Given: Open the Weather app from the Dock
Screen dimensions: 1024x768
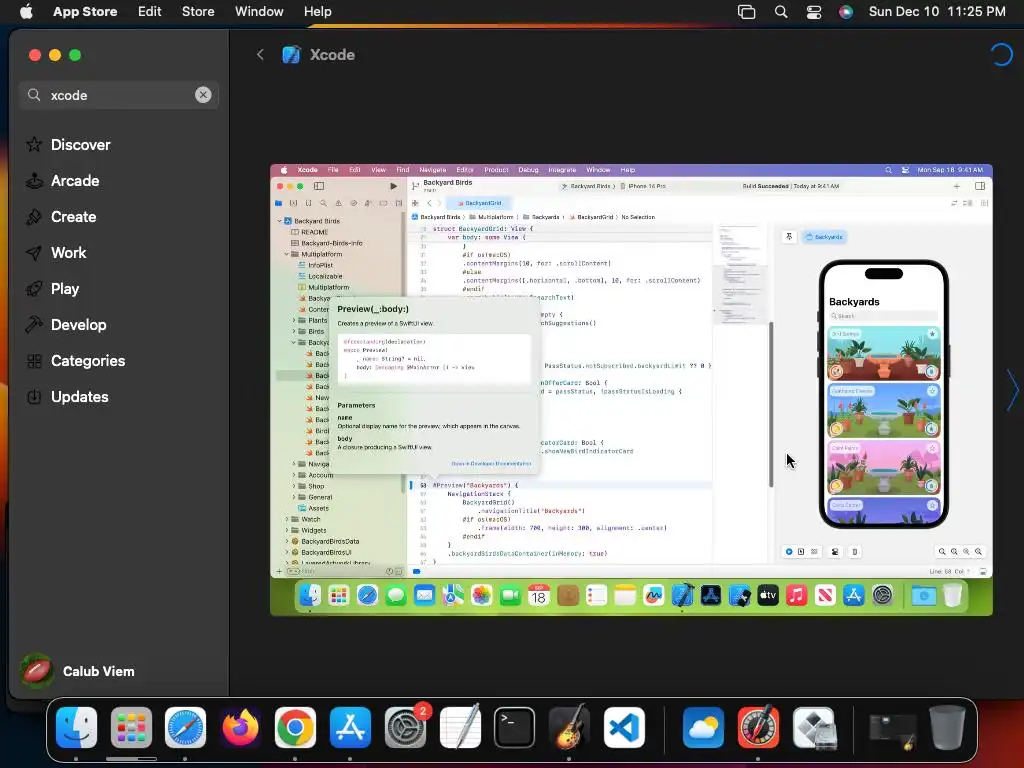Looking at the screenshot, I should pyautogui.click(x=703, y=728).
